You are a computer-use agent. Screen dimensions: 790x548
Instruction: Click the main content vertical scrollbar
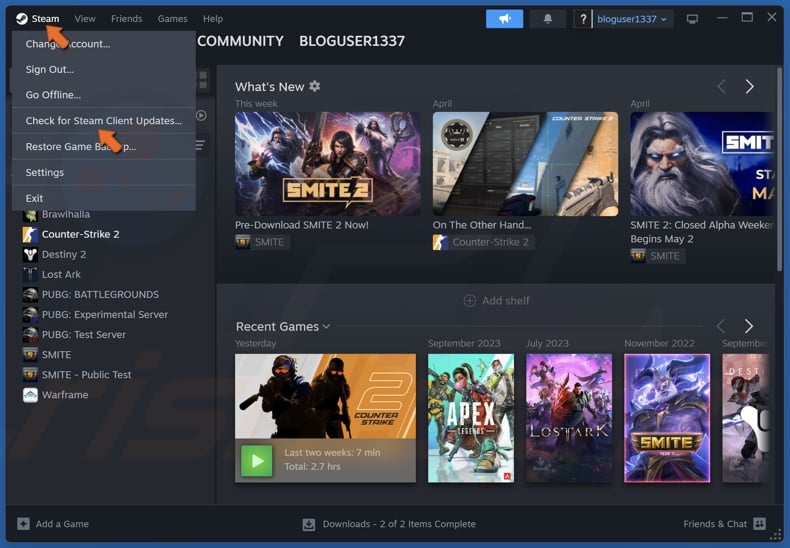click(x=779, y=171)
